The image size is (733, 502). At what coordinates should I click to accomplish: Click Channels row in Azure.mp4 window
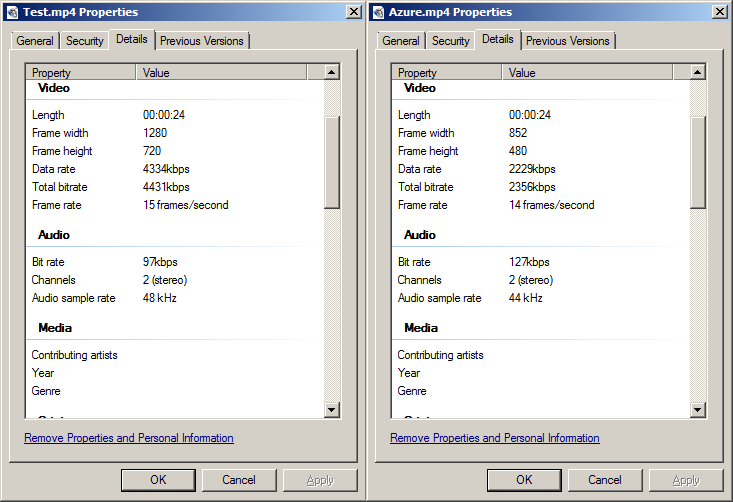click(541, 280)
